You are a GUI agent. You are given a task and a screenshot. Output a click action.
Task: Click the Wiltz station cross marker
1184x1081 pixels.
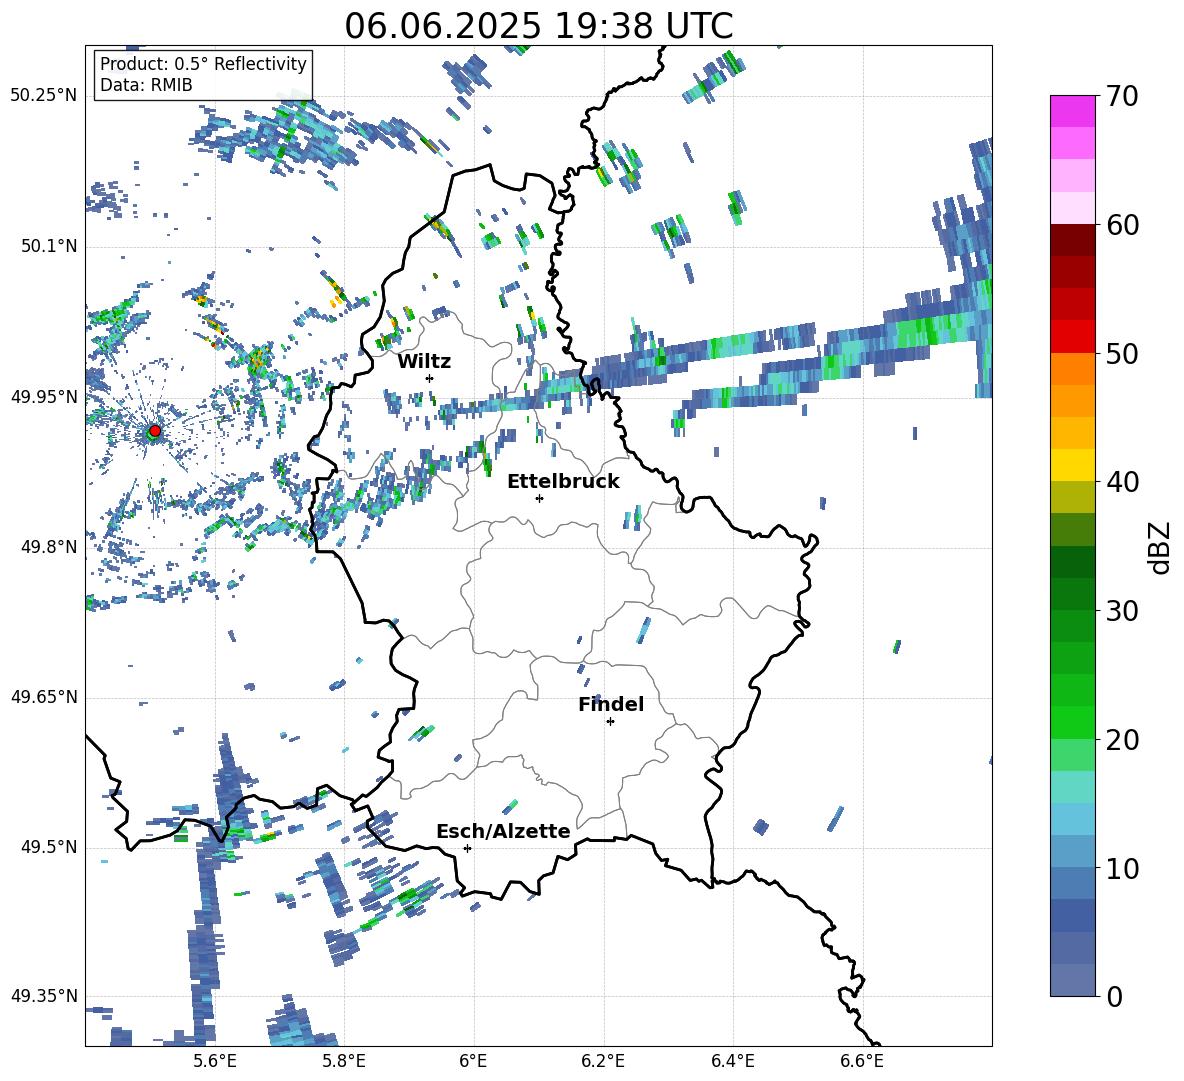[x=430, y=378]
